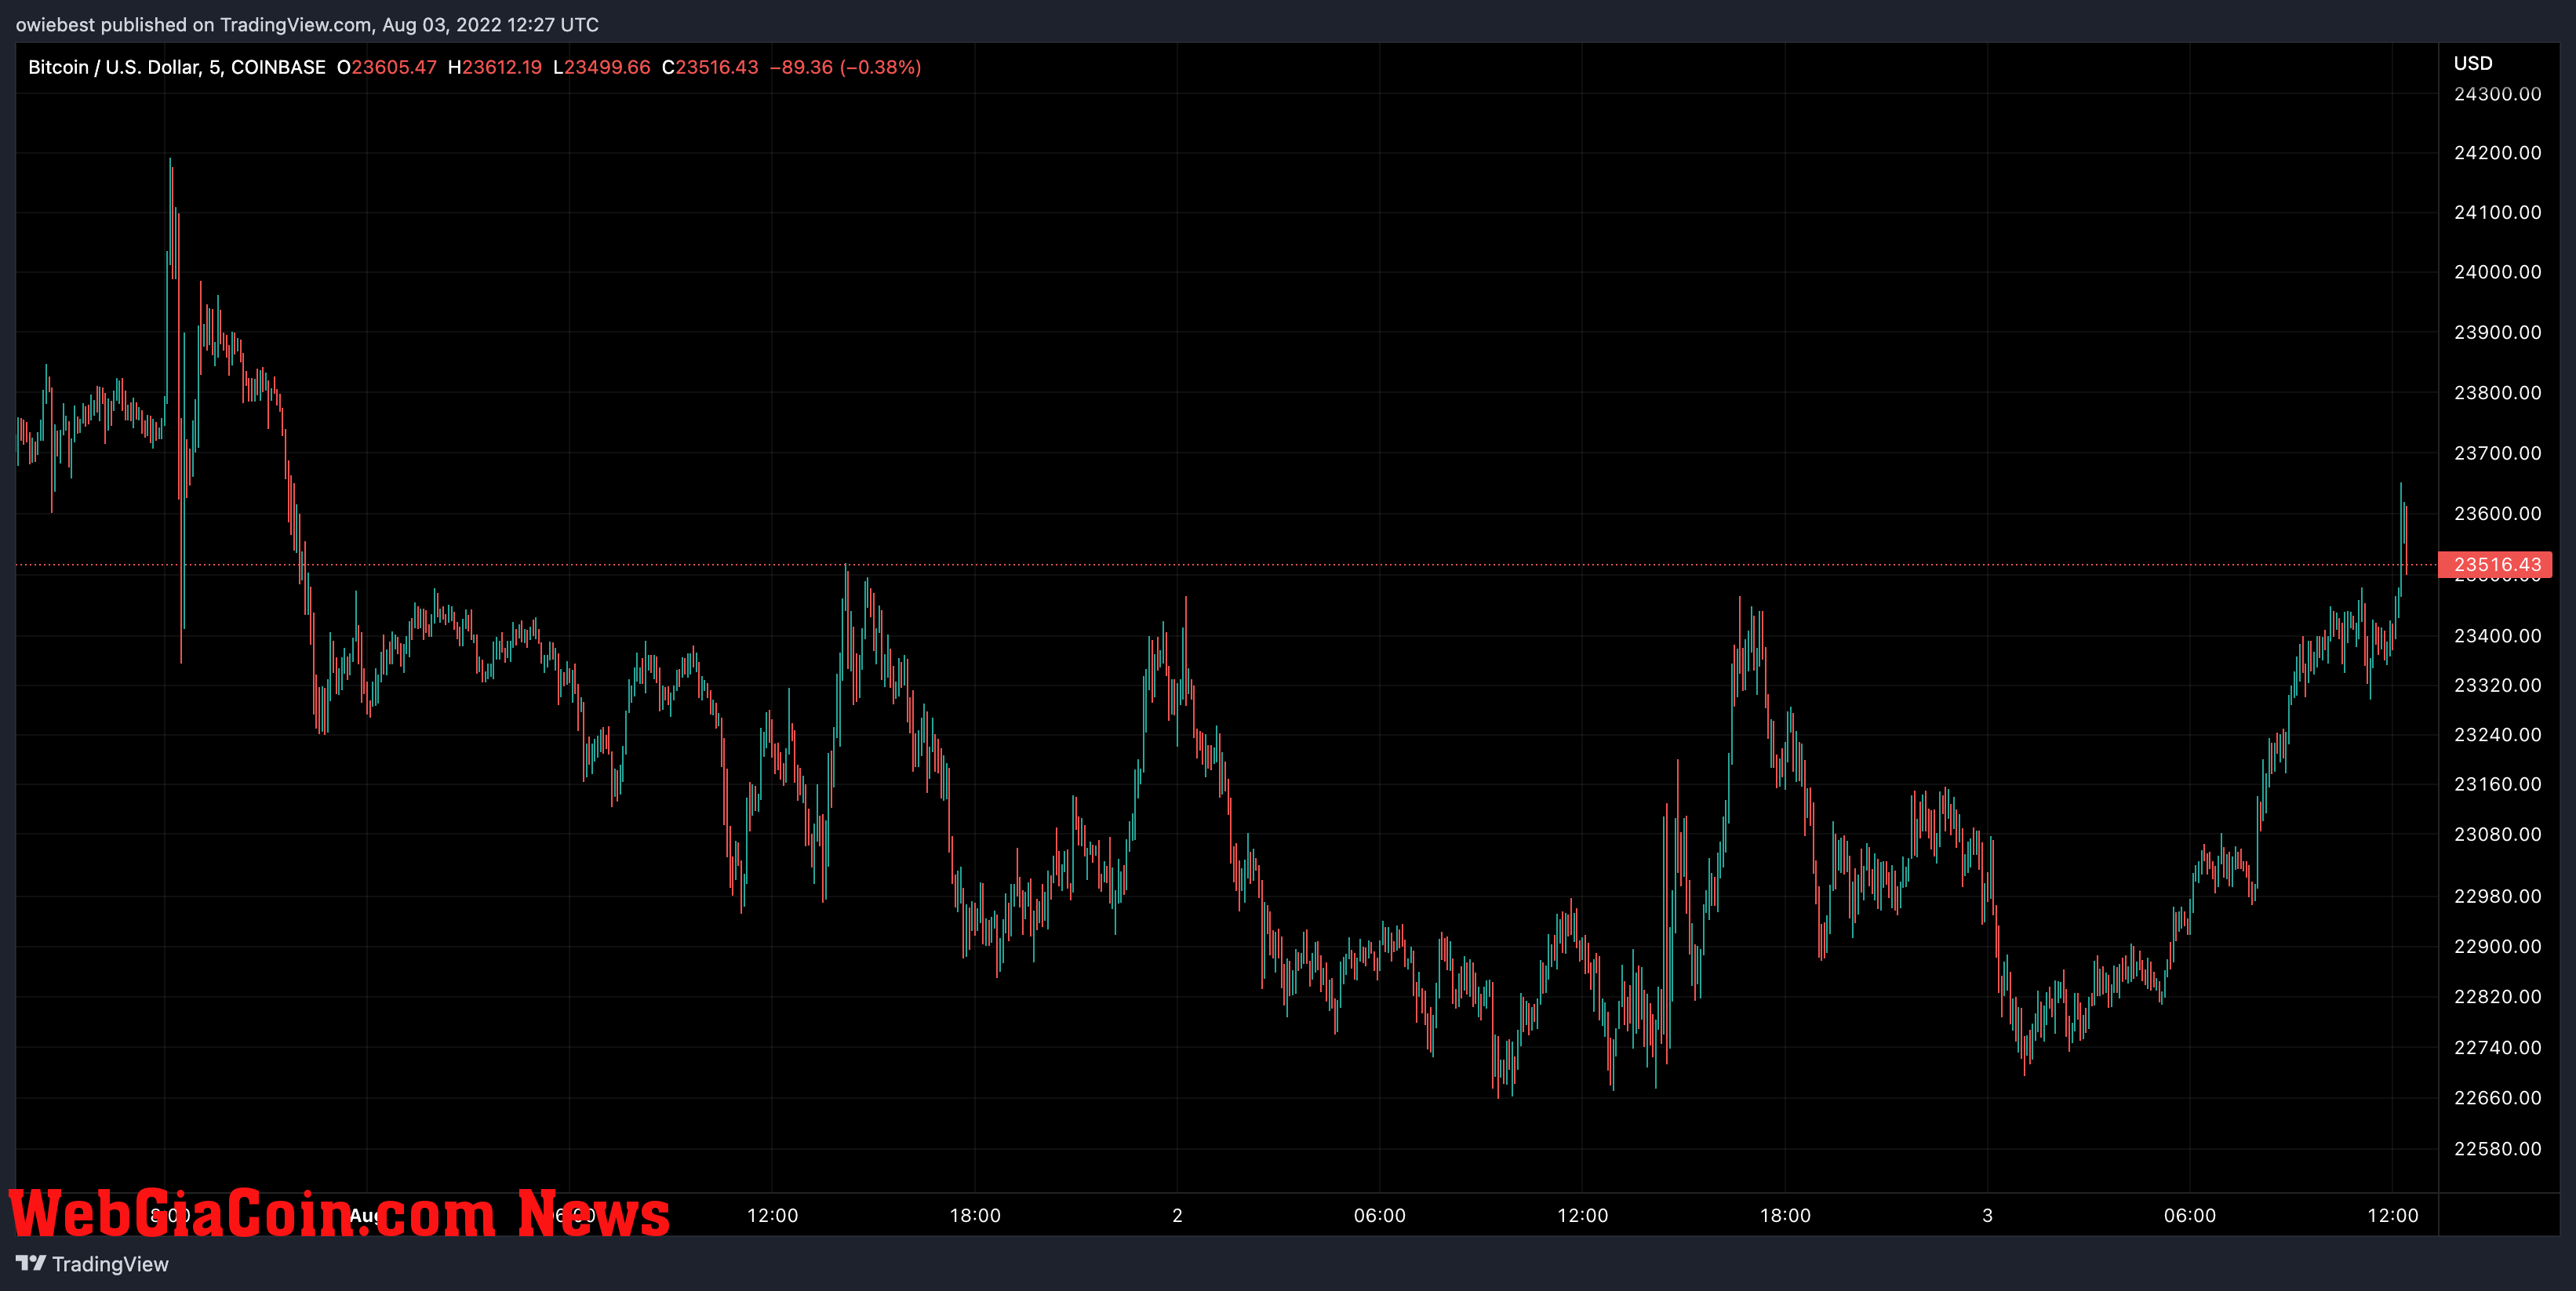Click the first 18:00 time axis label
The image size is (2576, 1291).
pos(975,1215)
